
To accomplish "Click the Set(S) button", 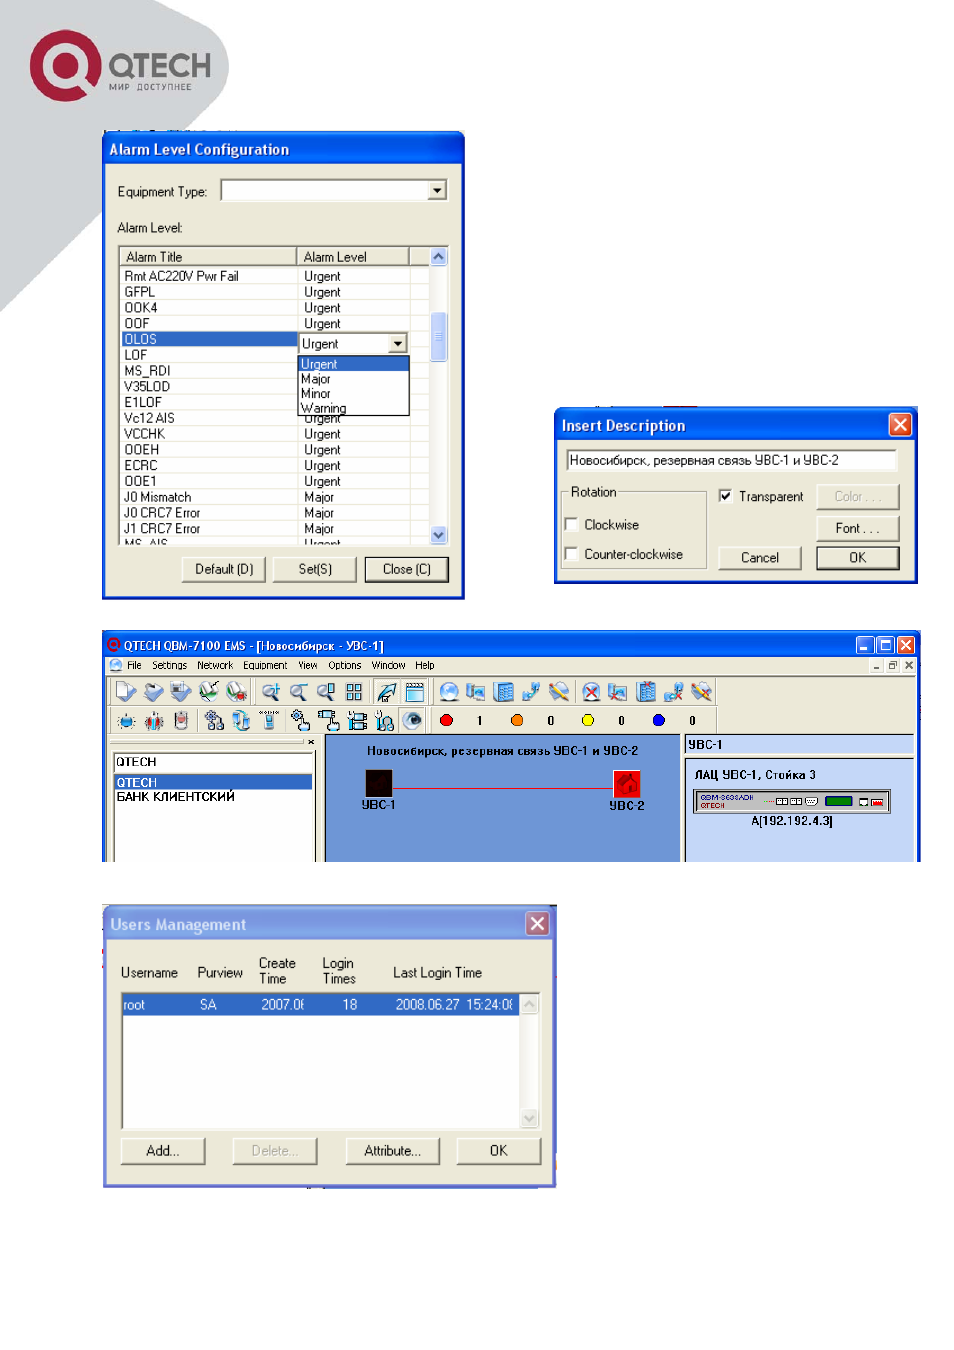I will (315, 569).
